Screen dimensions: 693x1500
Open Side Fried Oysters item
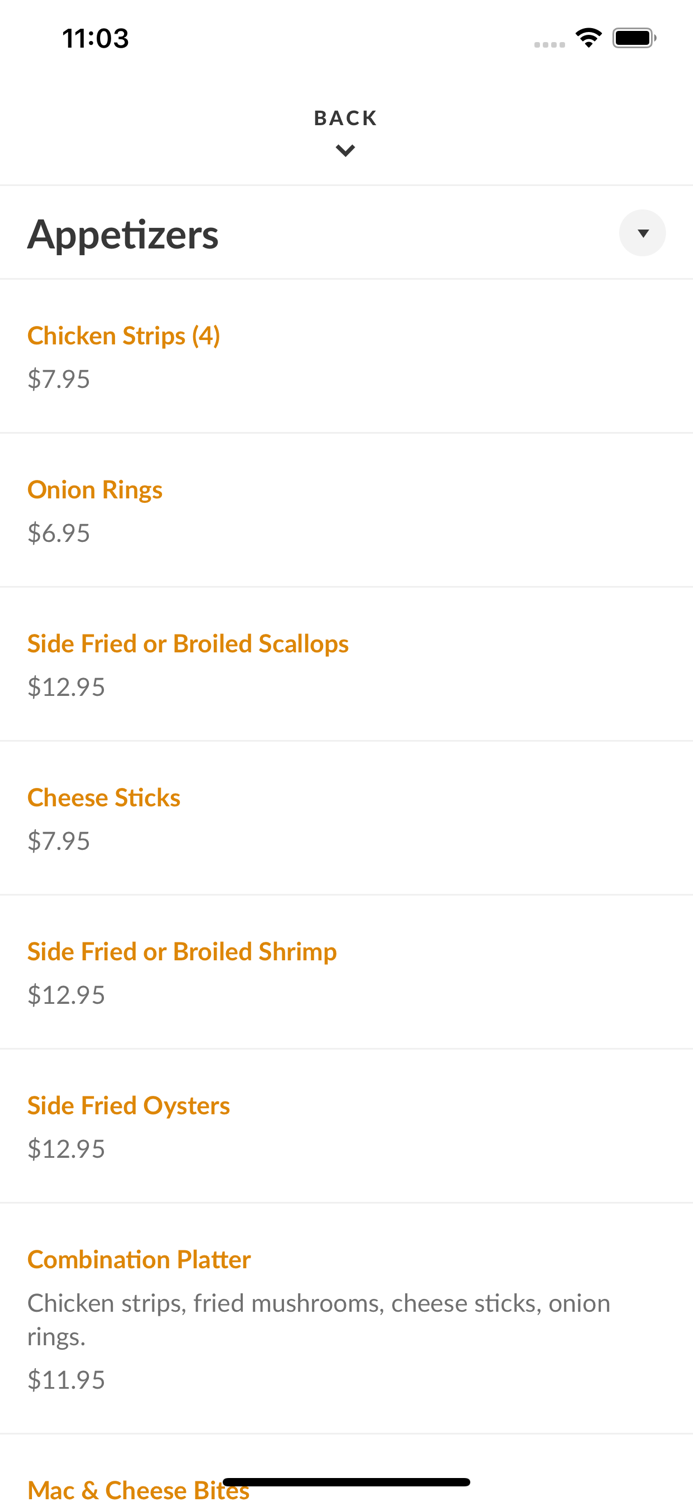pyautogui.click(x=129, y=1106)
